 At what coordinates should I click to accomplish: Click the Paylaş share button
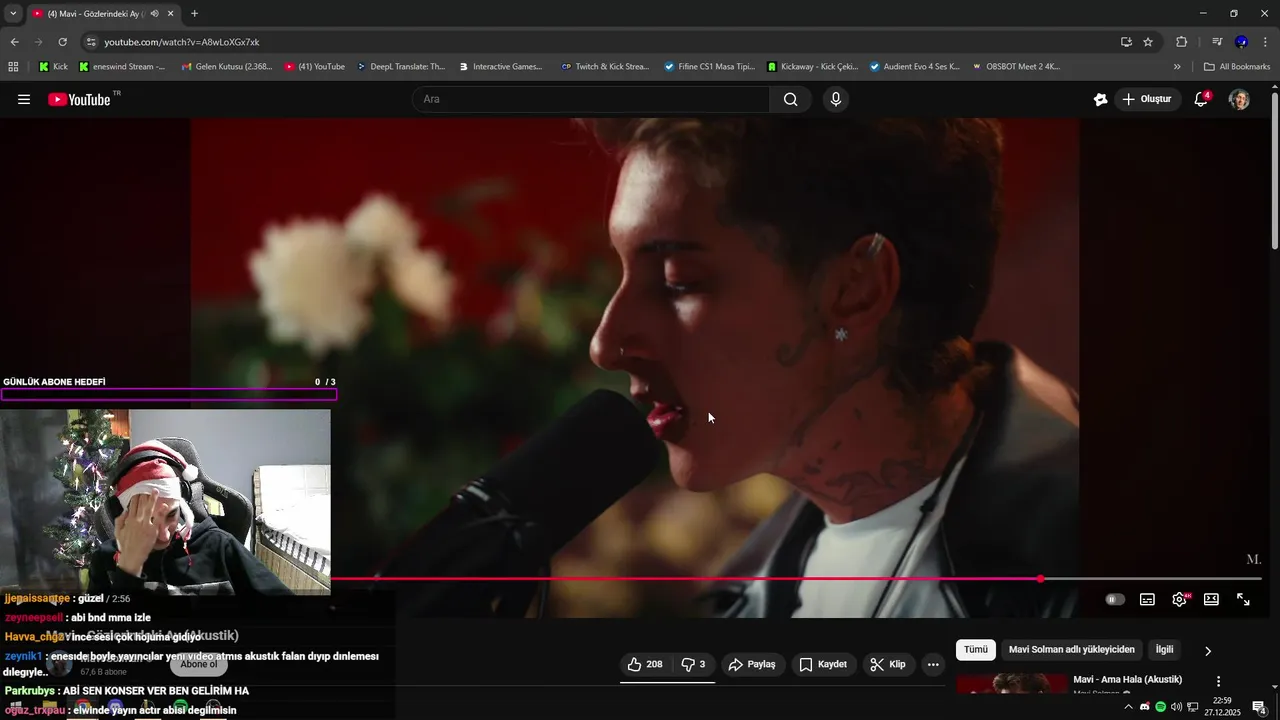(x=752, y=664)
